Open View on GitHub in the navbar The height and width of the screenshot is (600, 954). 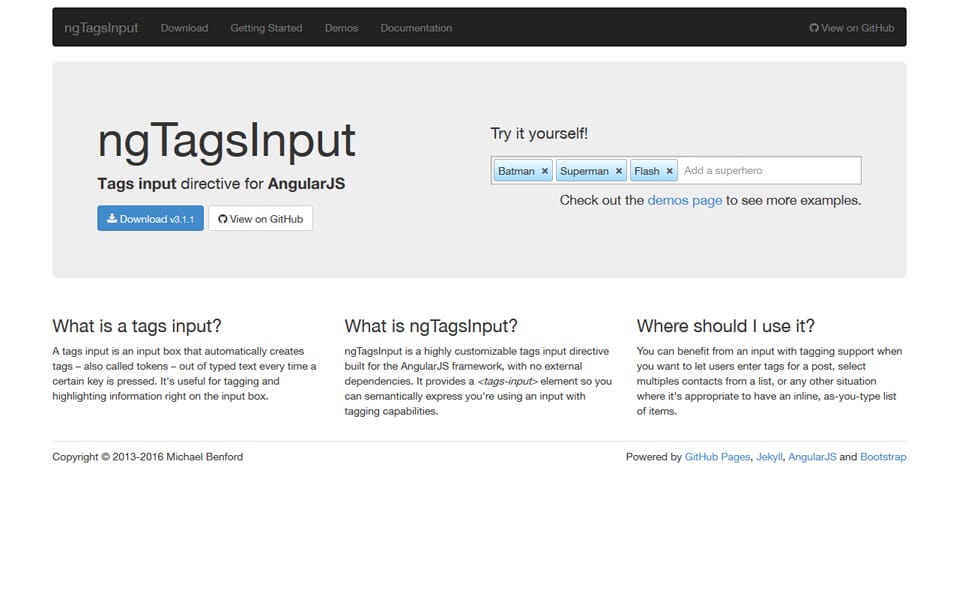pyautogui.click(x=852, y=28)
